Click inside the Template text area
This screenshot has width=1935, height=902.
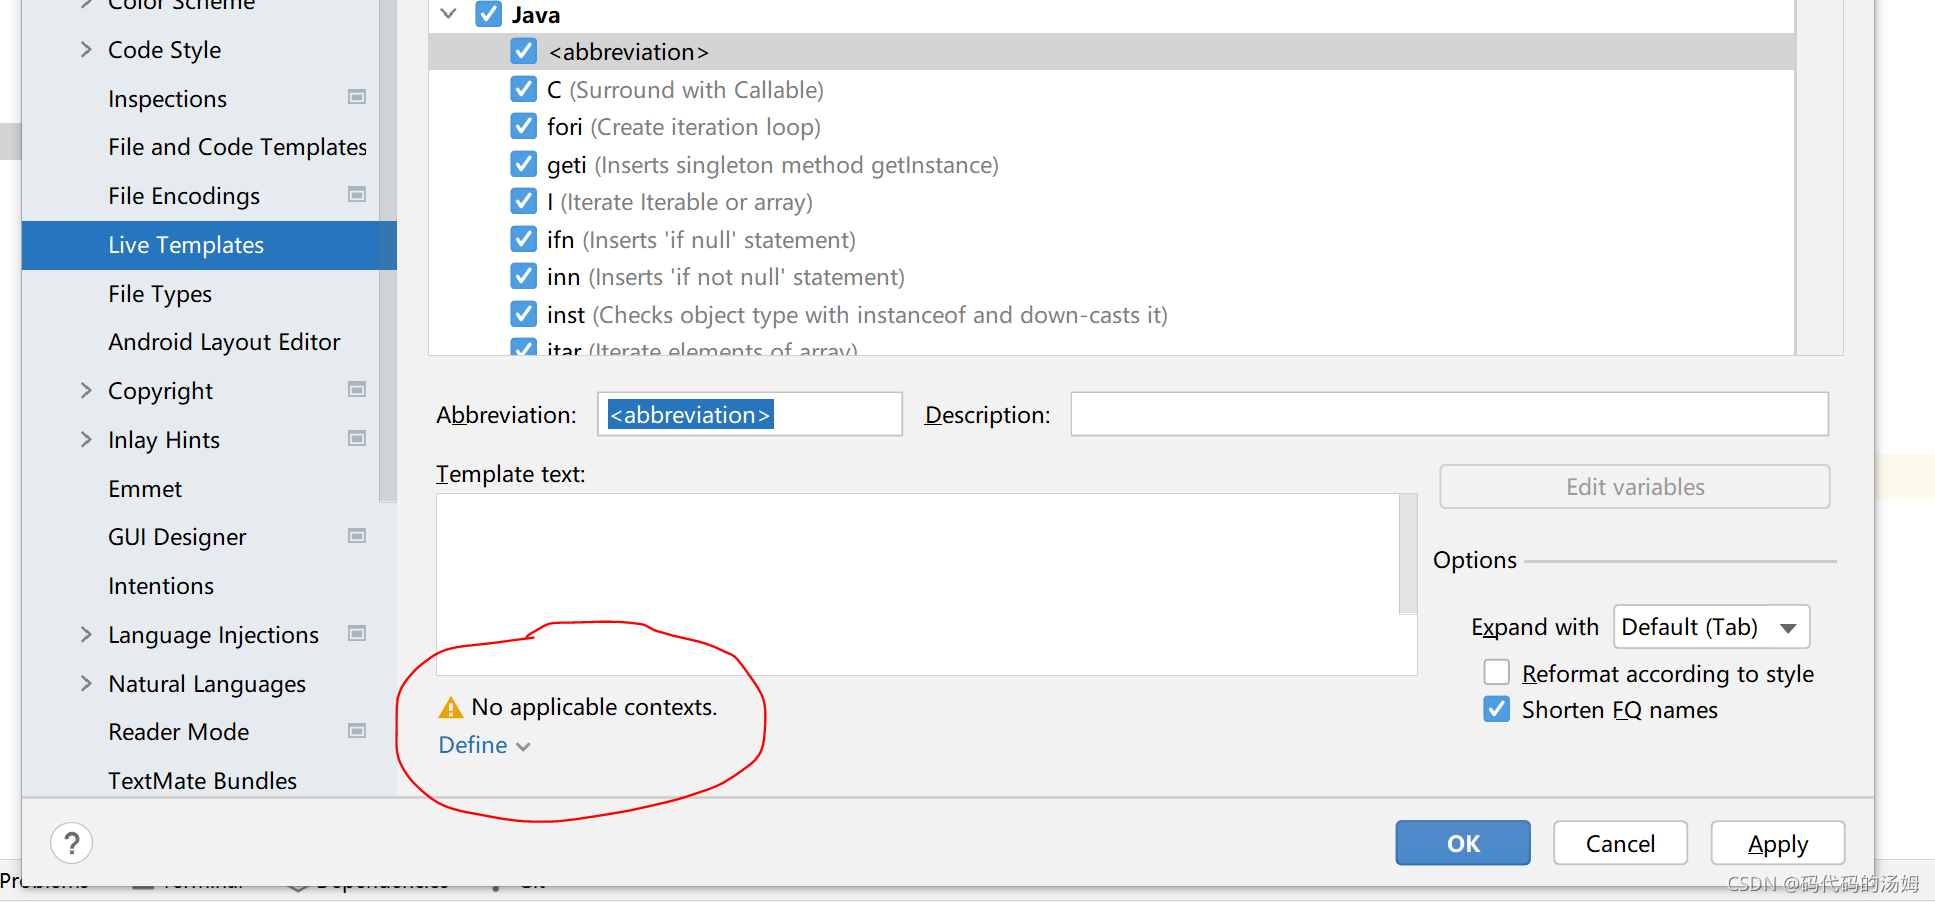point(917,584)
